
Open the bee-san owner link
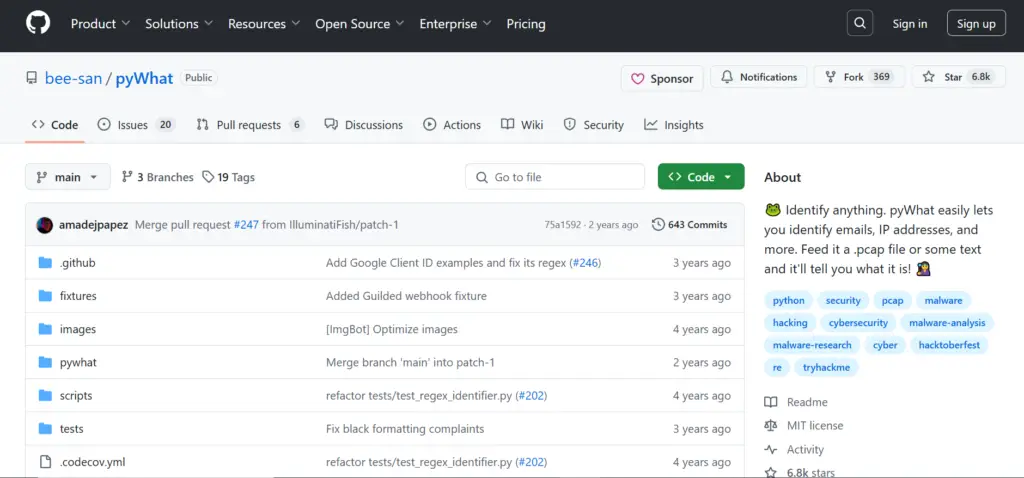73,78
